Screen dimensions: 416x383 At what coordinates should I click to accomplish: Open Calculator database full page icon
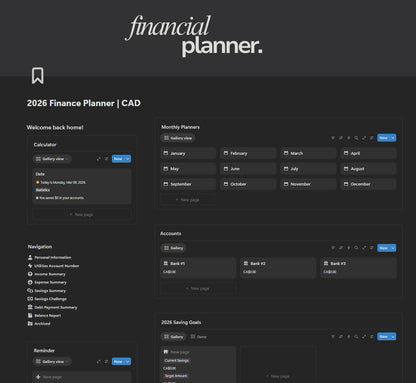[99, 159]
